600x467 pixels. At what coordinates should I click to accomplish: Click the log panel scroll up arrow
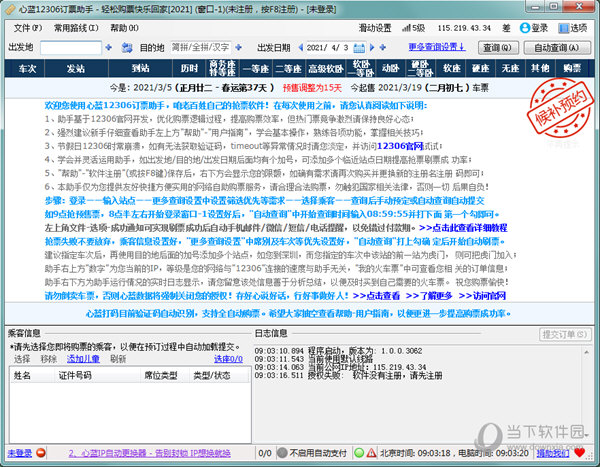pyautogui.click(x=586, y=352)
